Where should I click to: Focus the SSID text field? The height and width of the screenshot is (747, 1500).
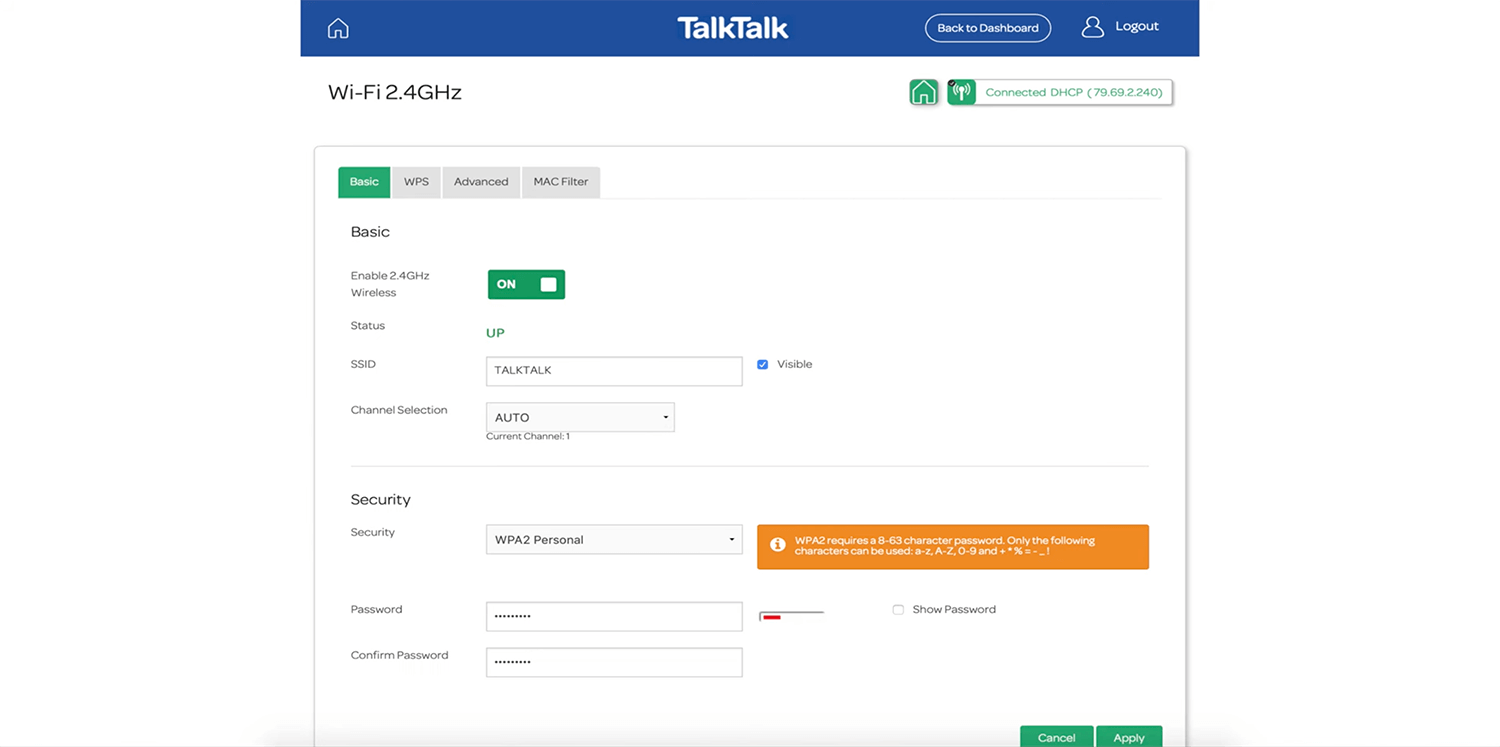click(x=614, y=370)
